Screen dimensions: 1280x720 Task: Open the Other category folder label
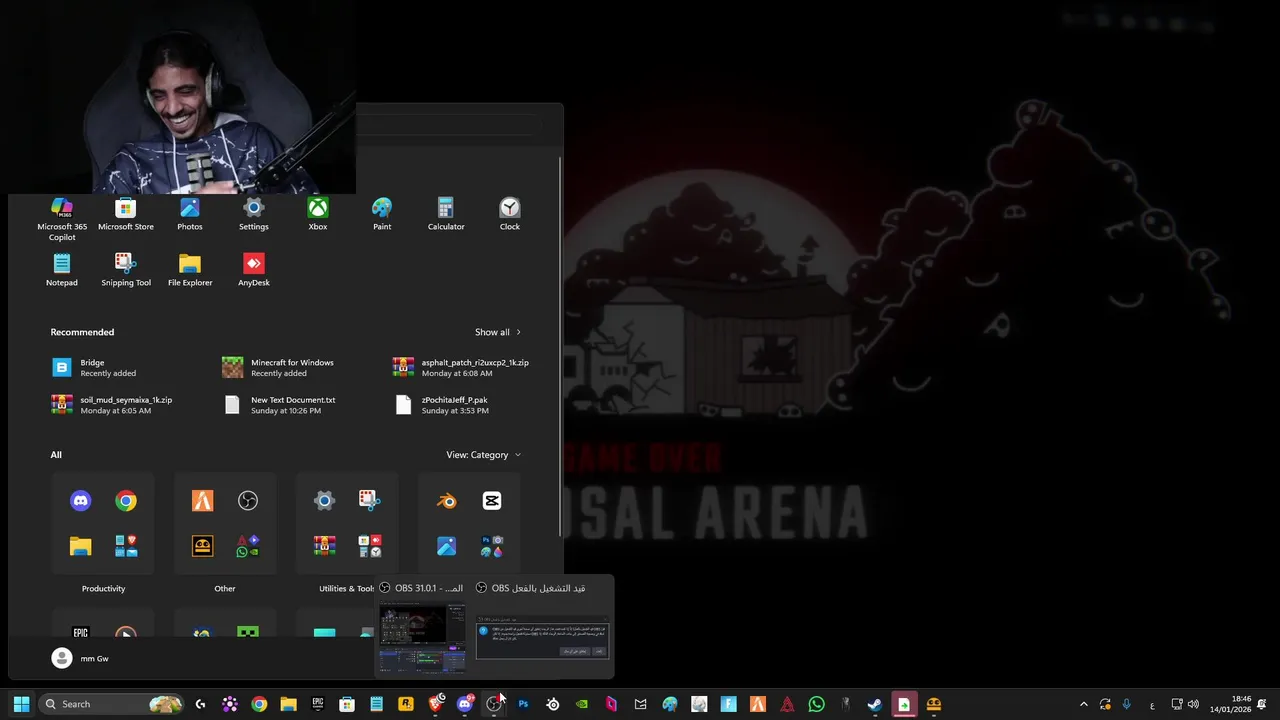click(225, 589)
